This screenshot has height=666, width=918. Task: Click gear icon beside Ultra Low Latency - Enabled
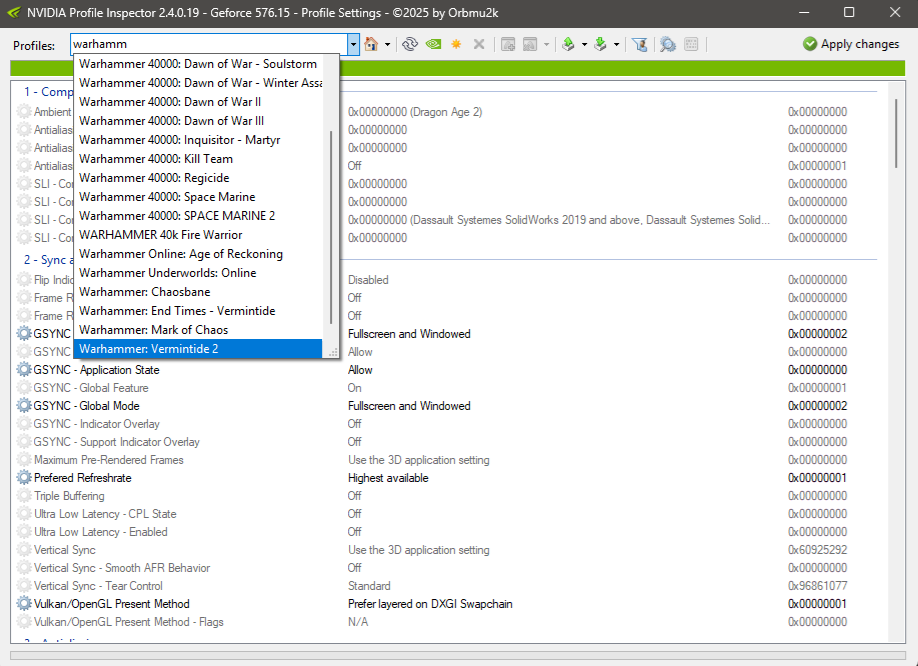(24, 532)
